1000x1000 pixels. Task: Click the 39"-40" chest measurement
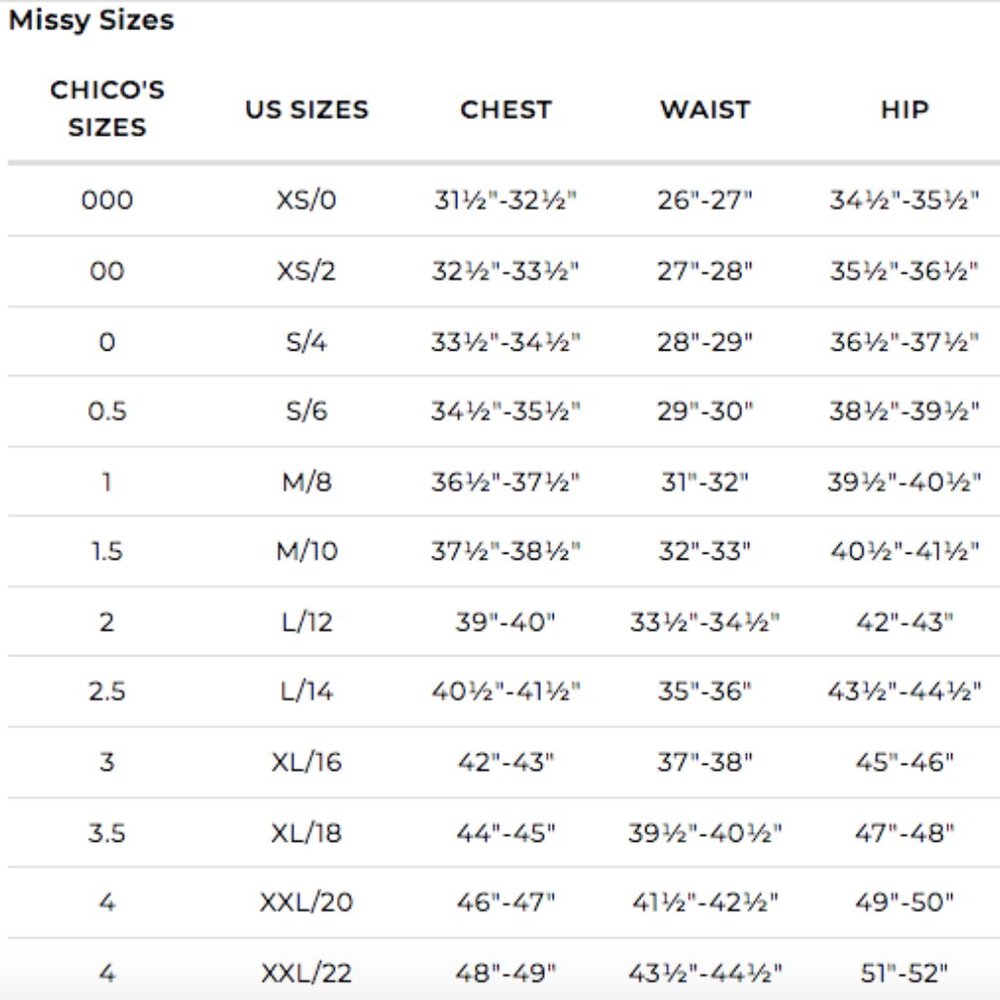click(x=506, y=622)
